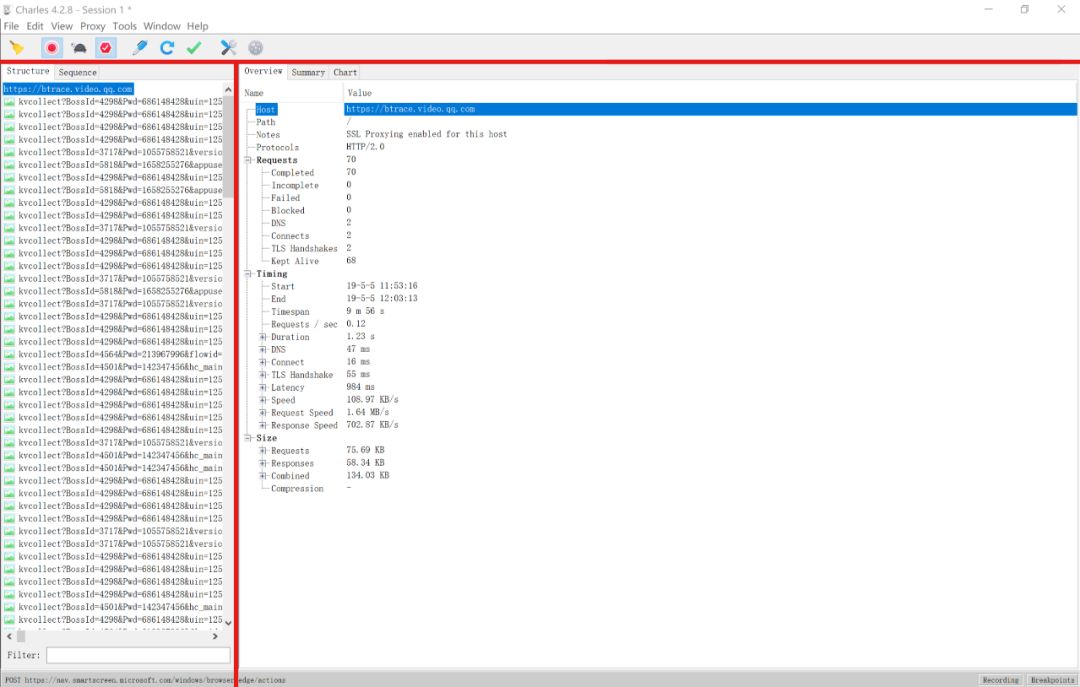1080x687 pixels.
Task: Select the Blocked row
Action: click(x=660, y=210)
